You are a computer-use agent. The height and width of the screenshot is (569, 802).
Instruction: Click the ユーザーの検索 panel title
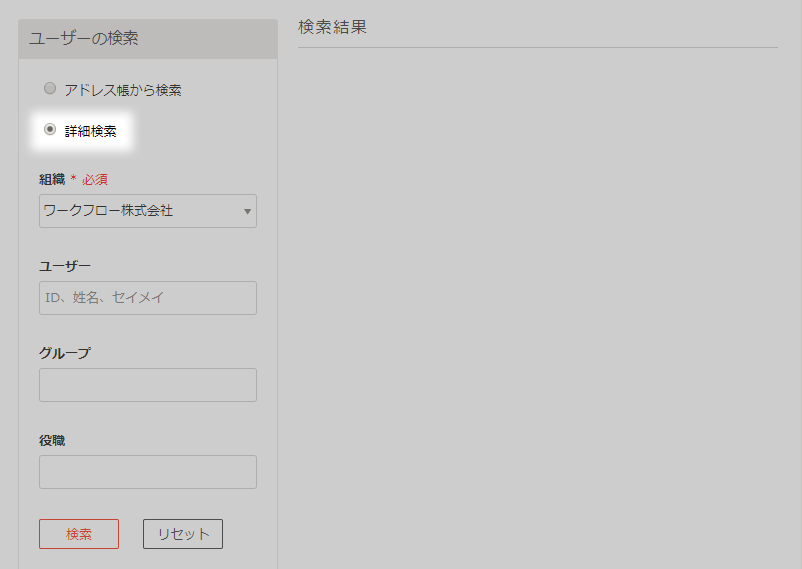point(84,38)
